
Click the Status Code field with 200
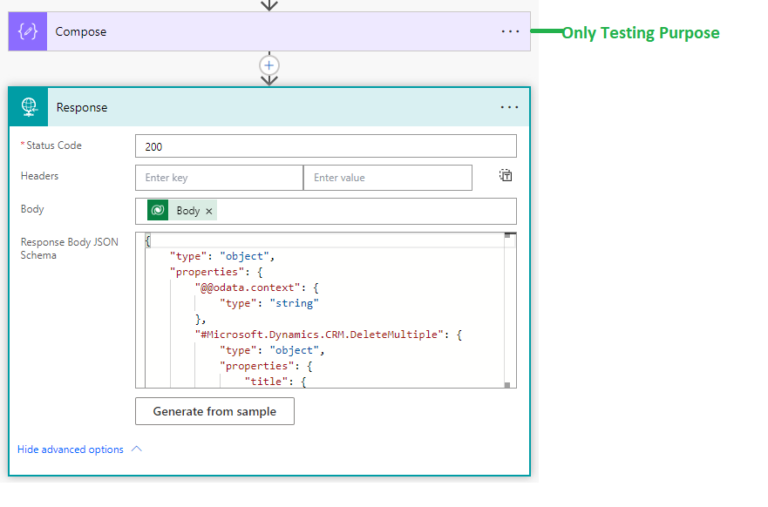click(x=326, y=146)
